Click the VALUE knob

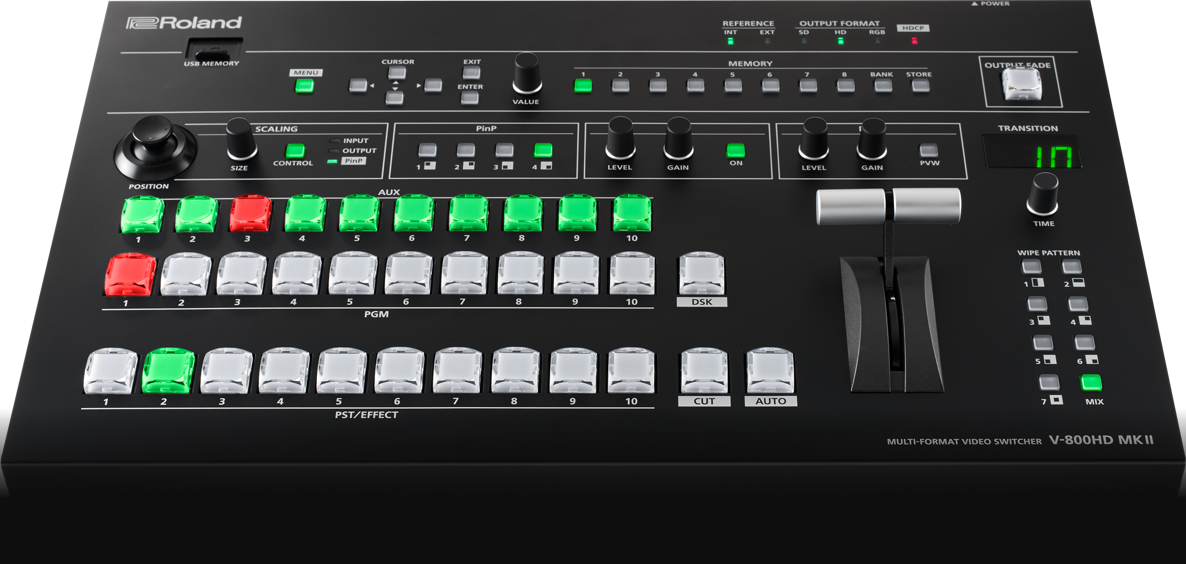pos(527,73)
